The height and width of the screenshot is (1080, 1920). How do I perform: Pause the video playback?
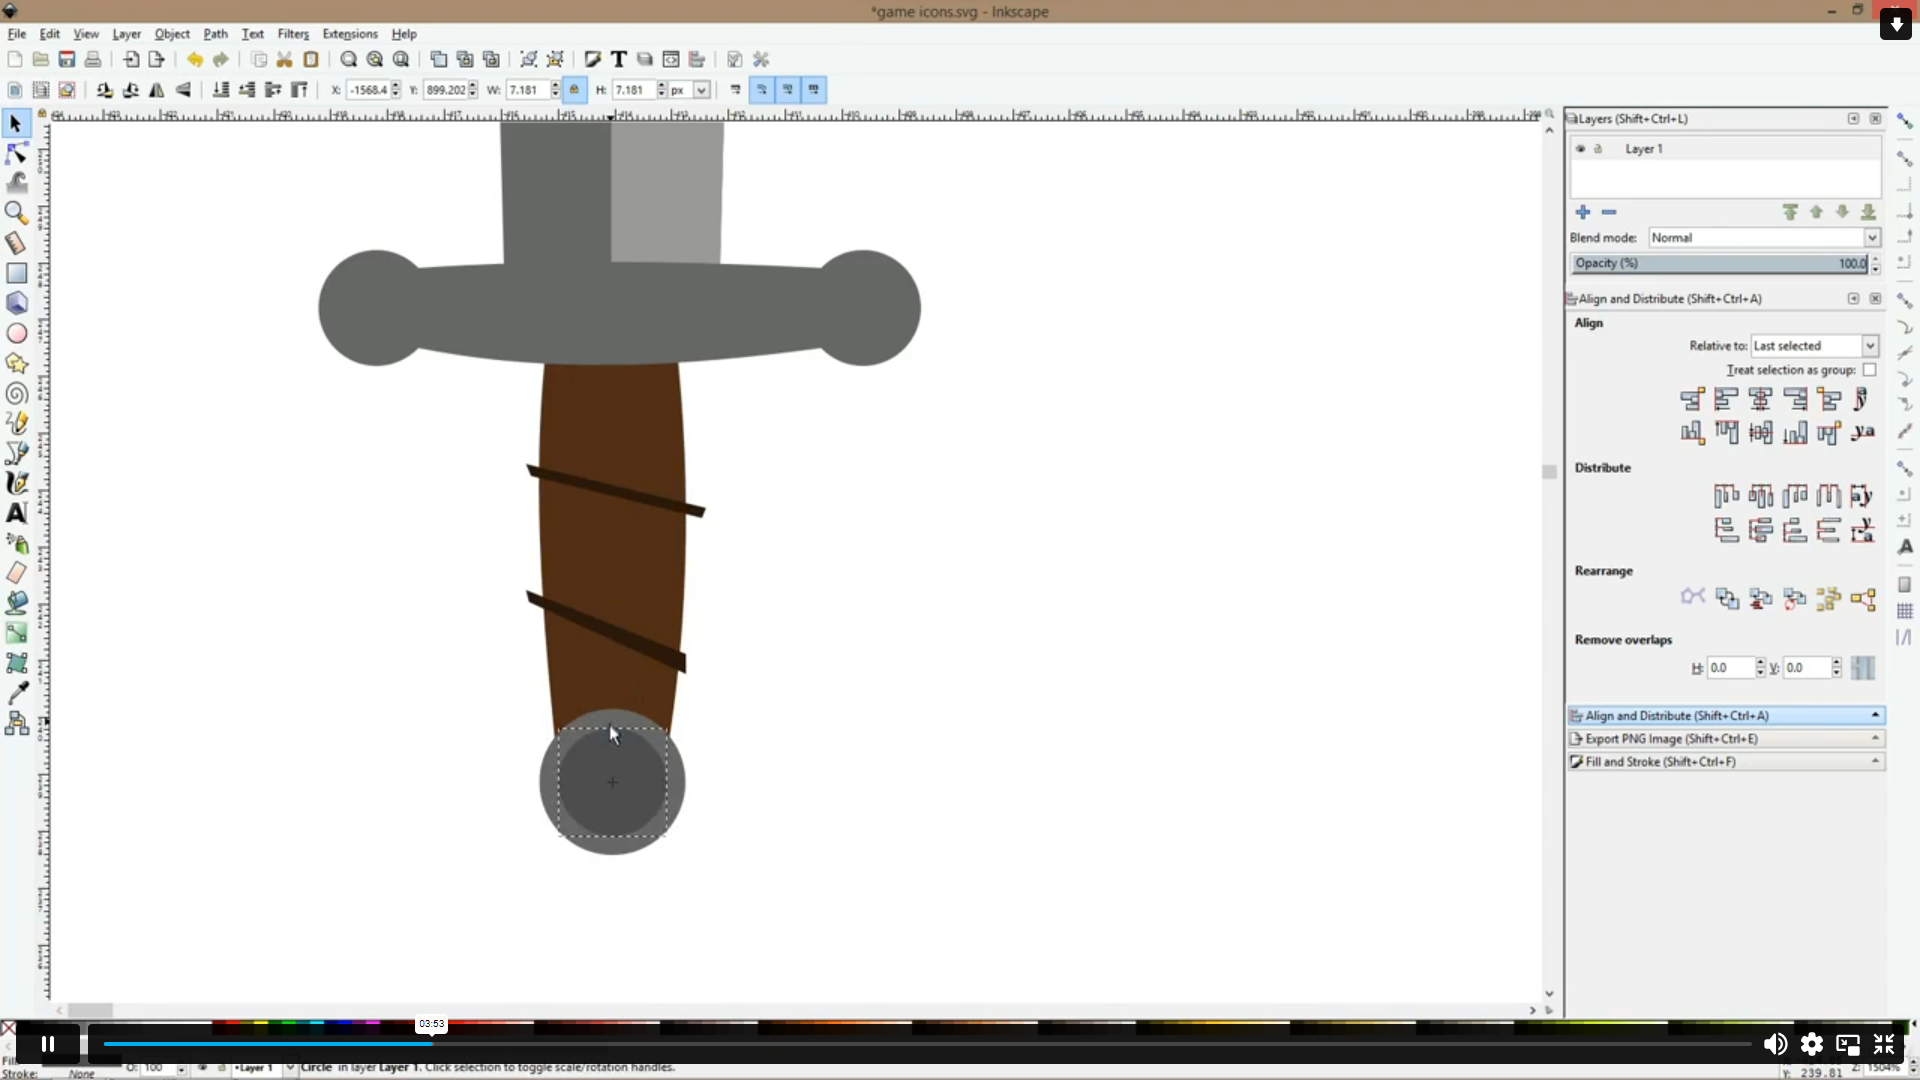coord(46,1043)
